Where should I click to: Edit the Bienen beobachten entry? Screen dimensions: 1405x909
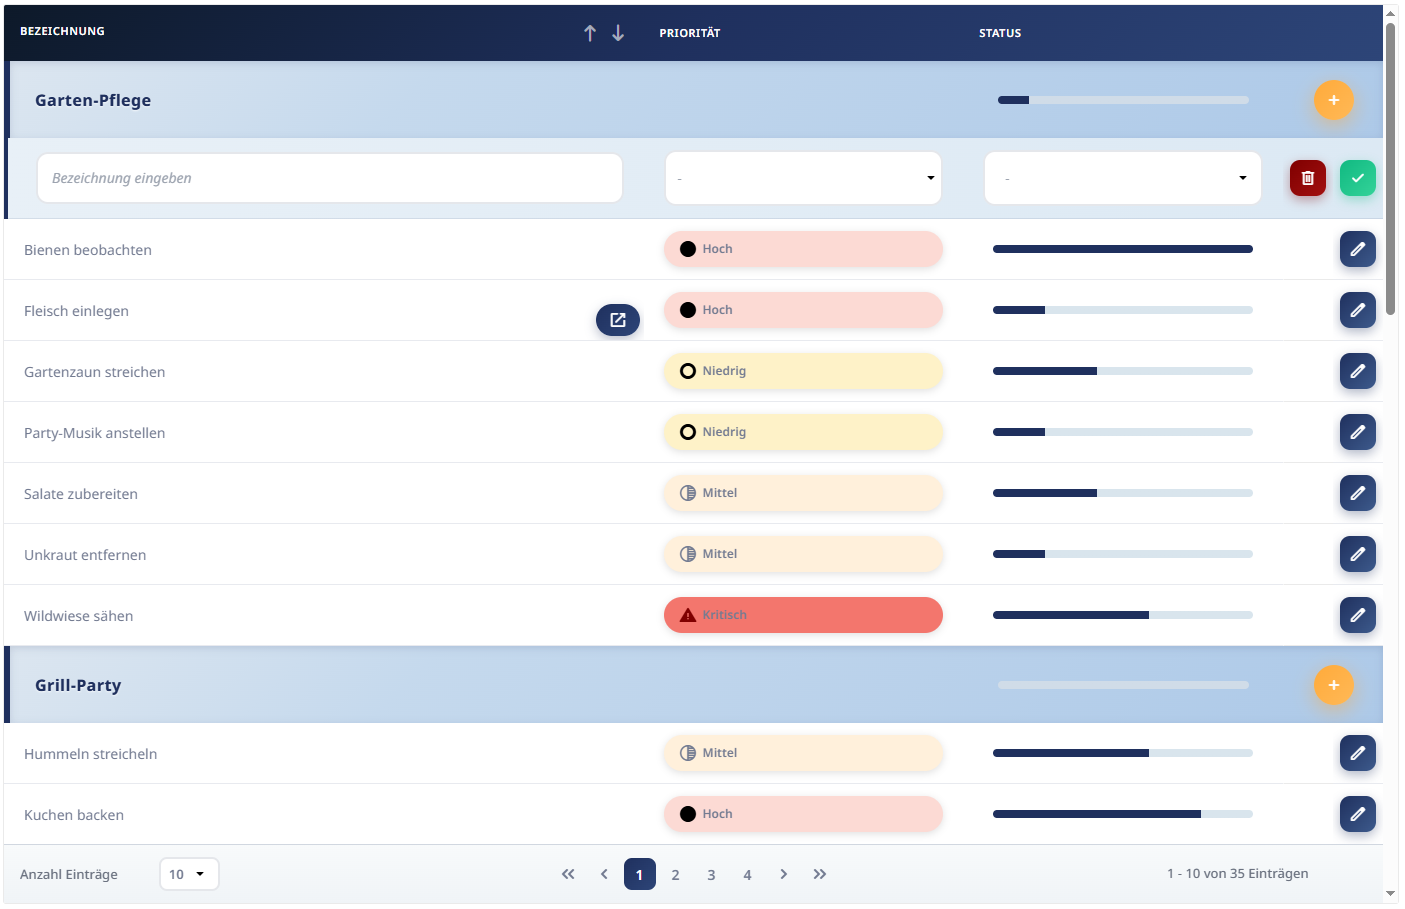tap(1357, 249)
